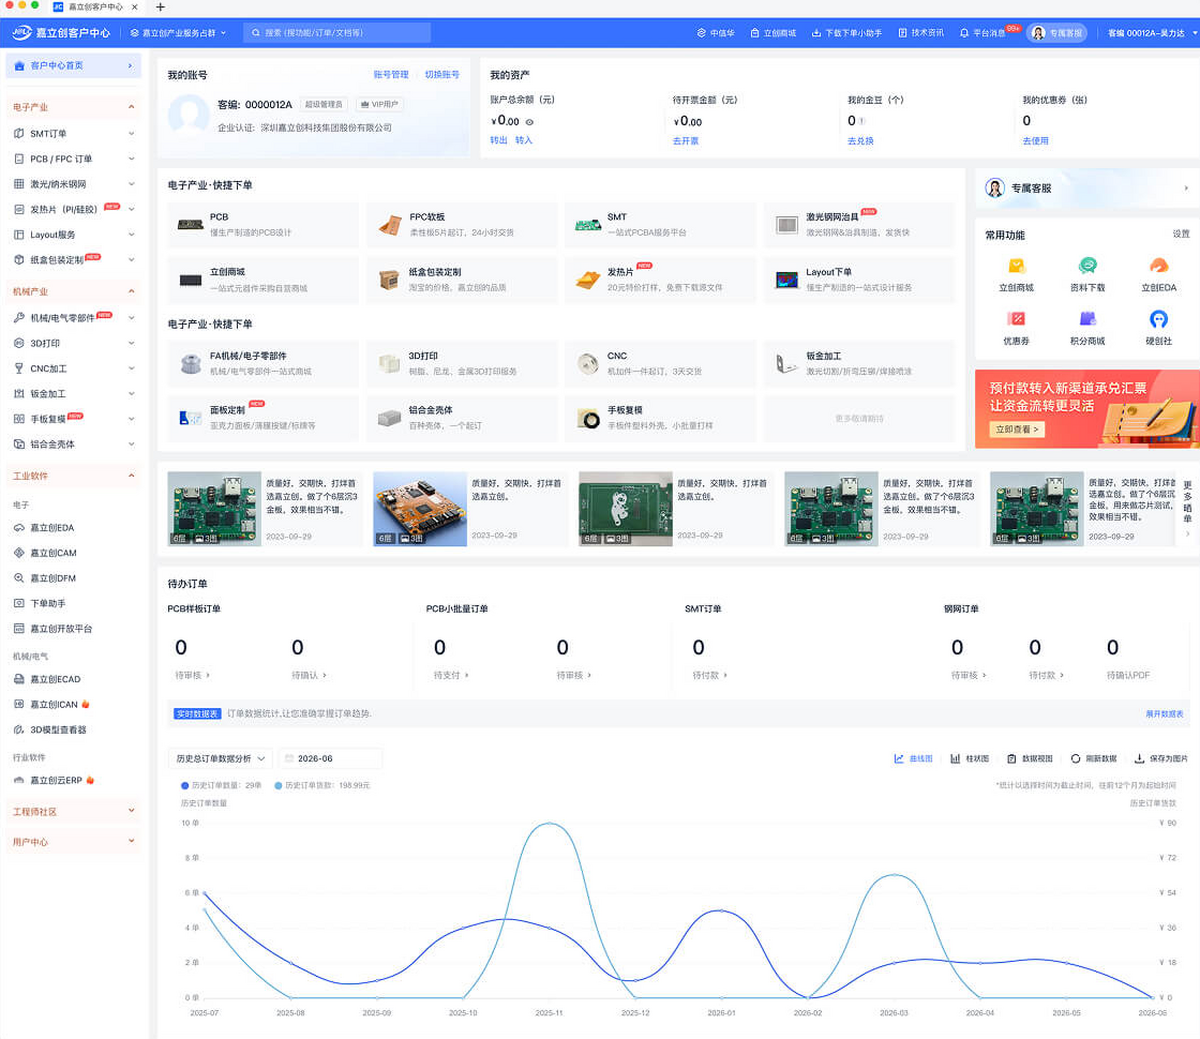Toggle 历史订单货款 legend series

322,786
